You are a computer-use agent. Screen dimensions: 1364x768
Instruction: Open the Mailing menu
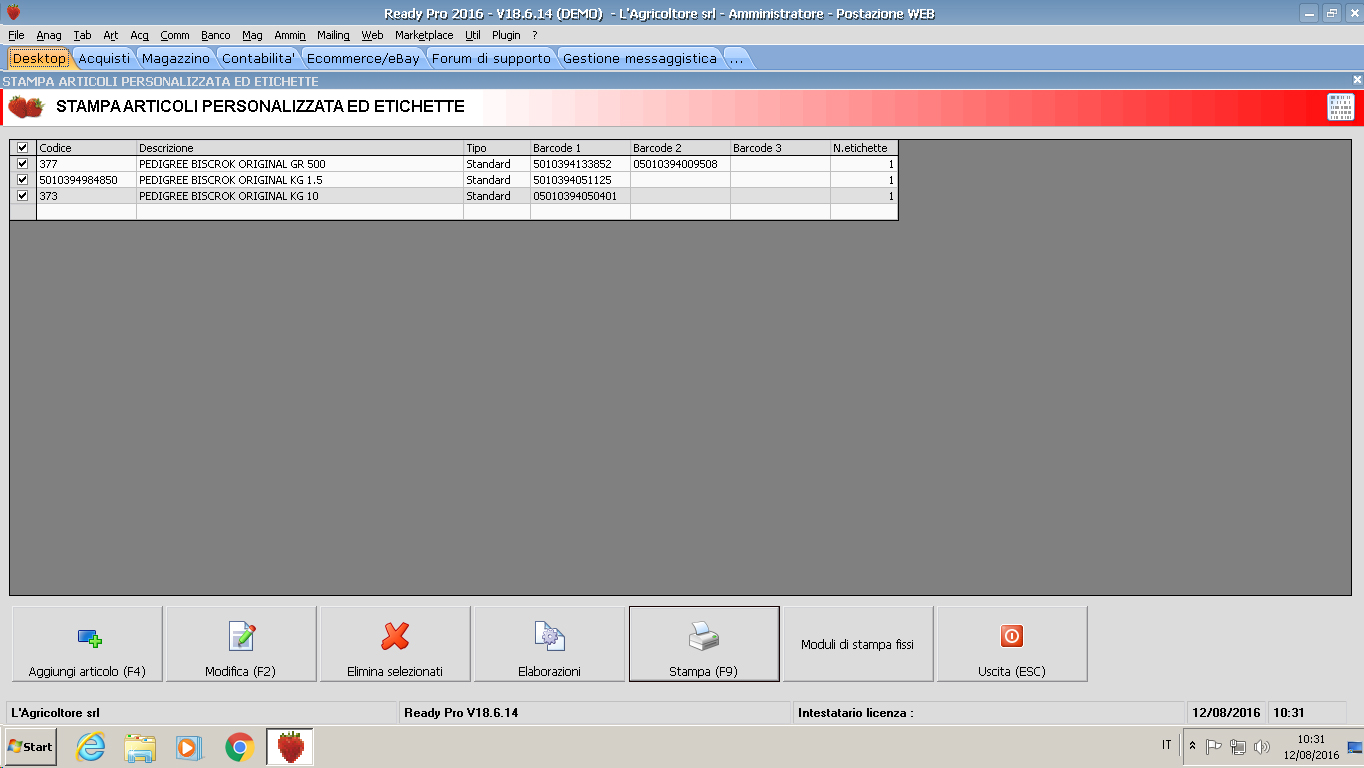pos(334,35)
